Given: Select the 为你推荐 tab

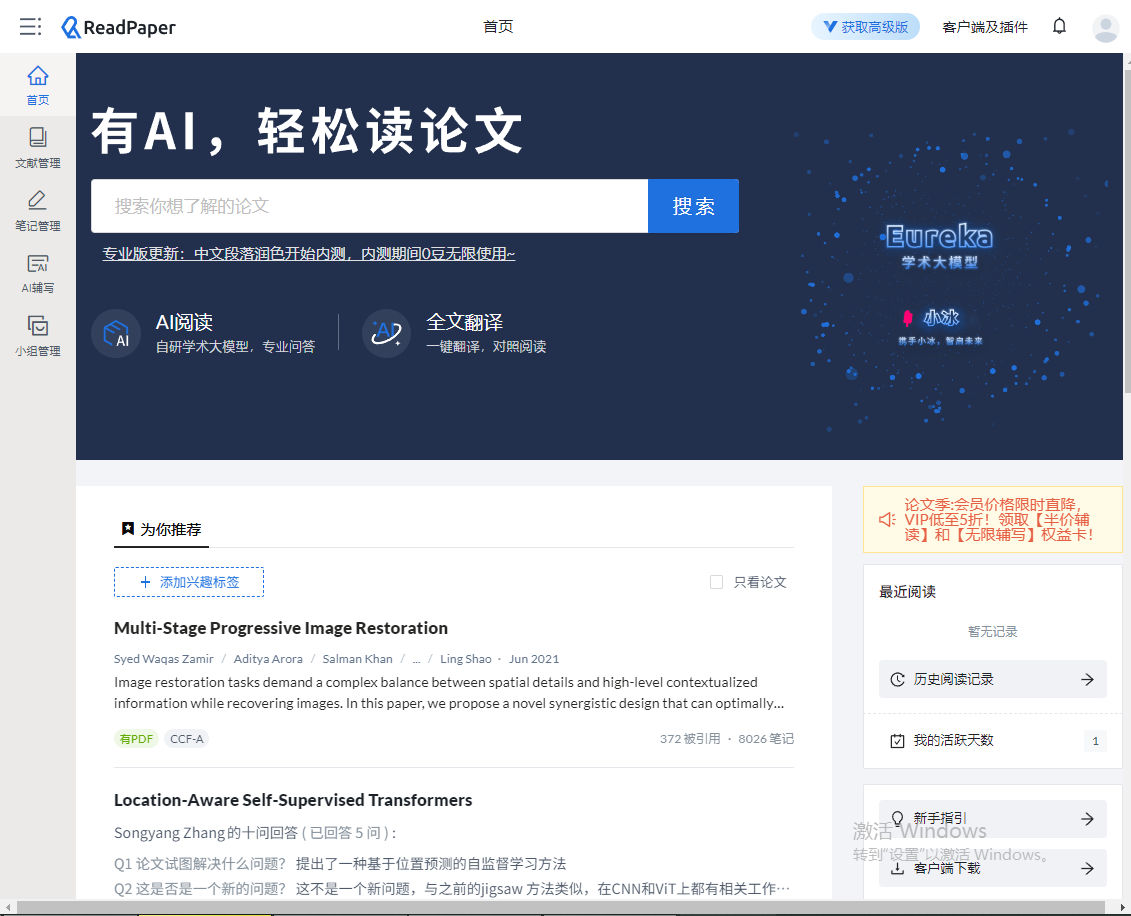Looking at the screenshot, I should (162, 529).
